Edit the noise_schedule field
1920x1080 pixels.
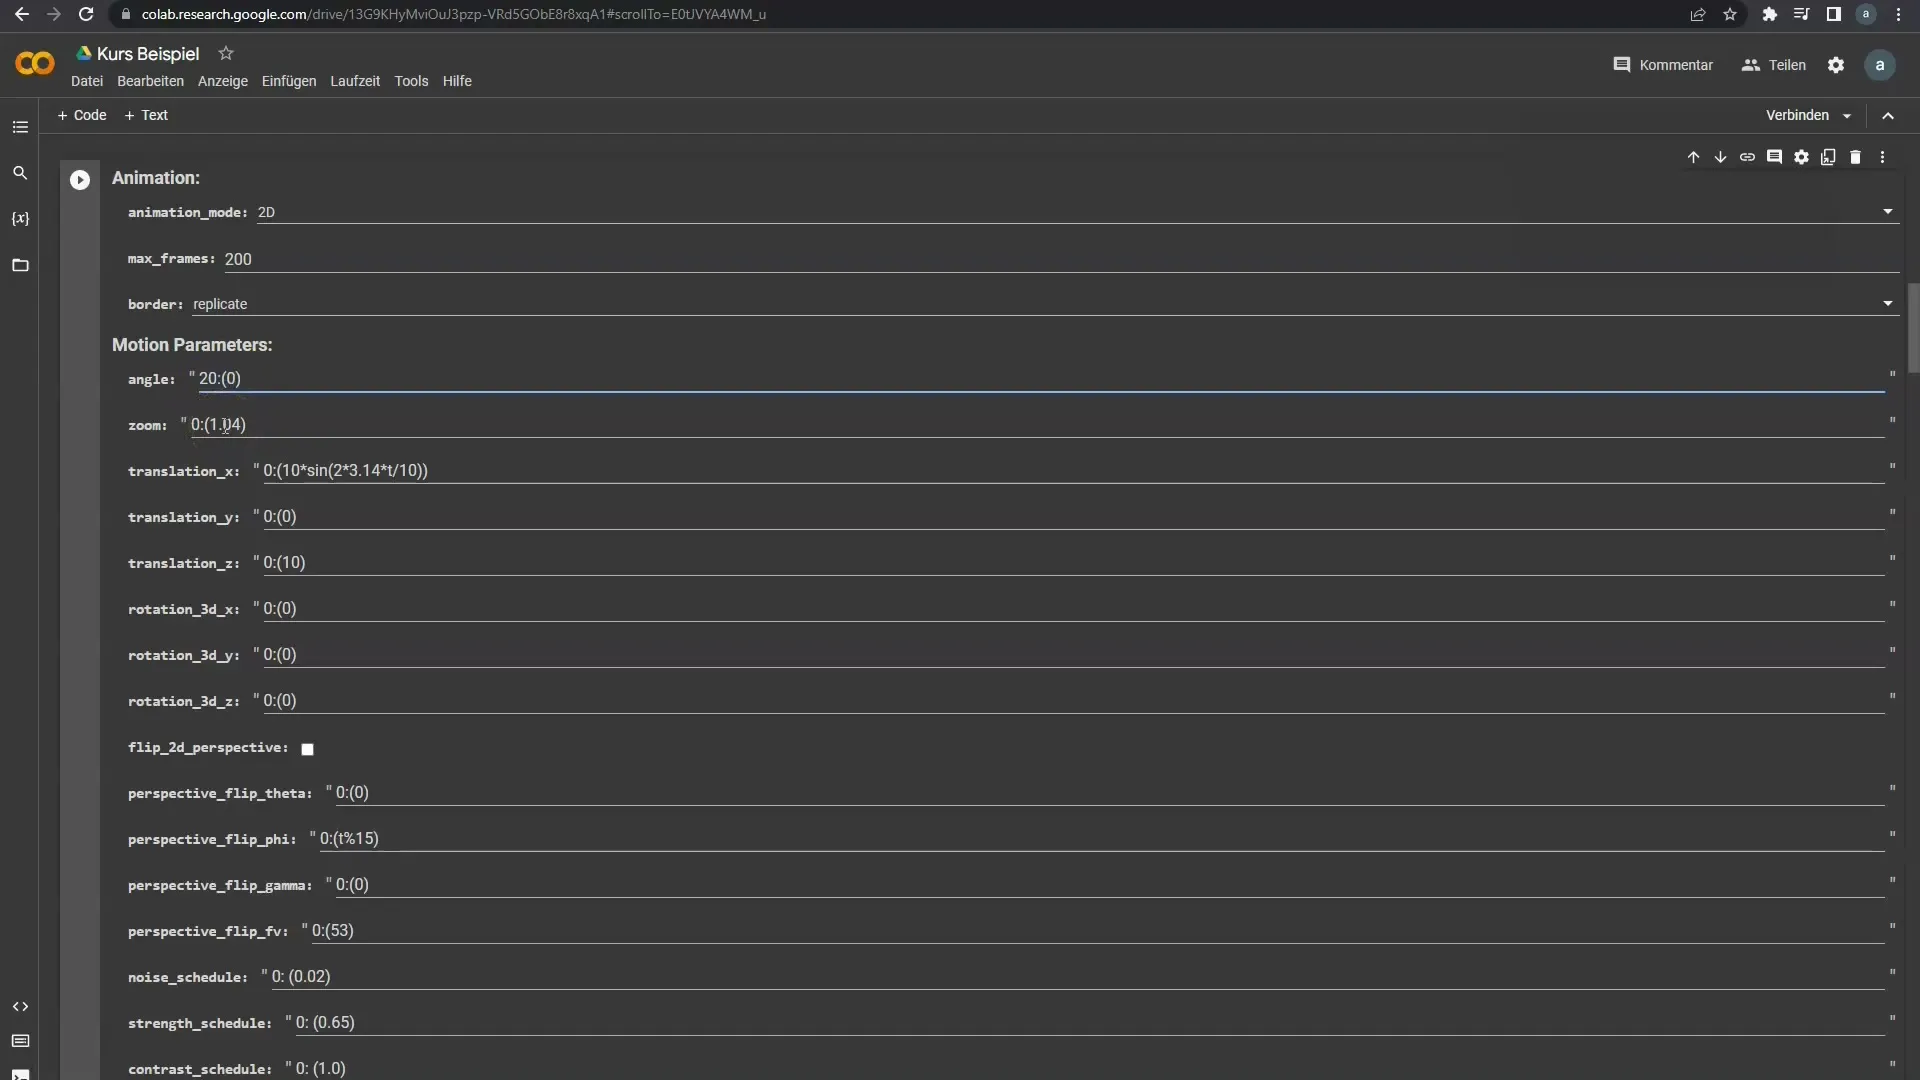[1077, 977]
